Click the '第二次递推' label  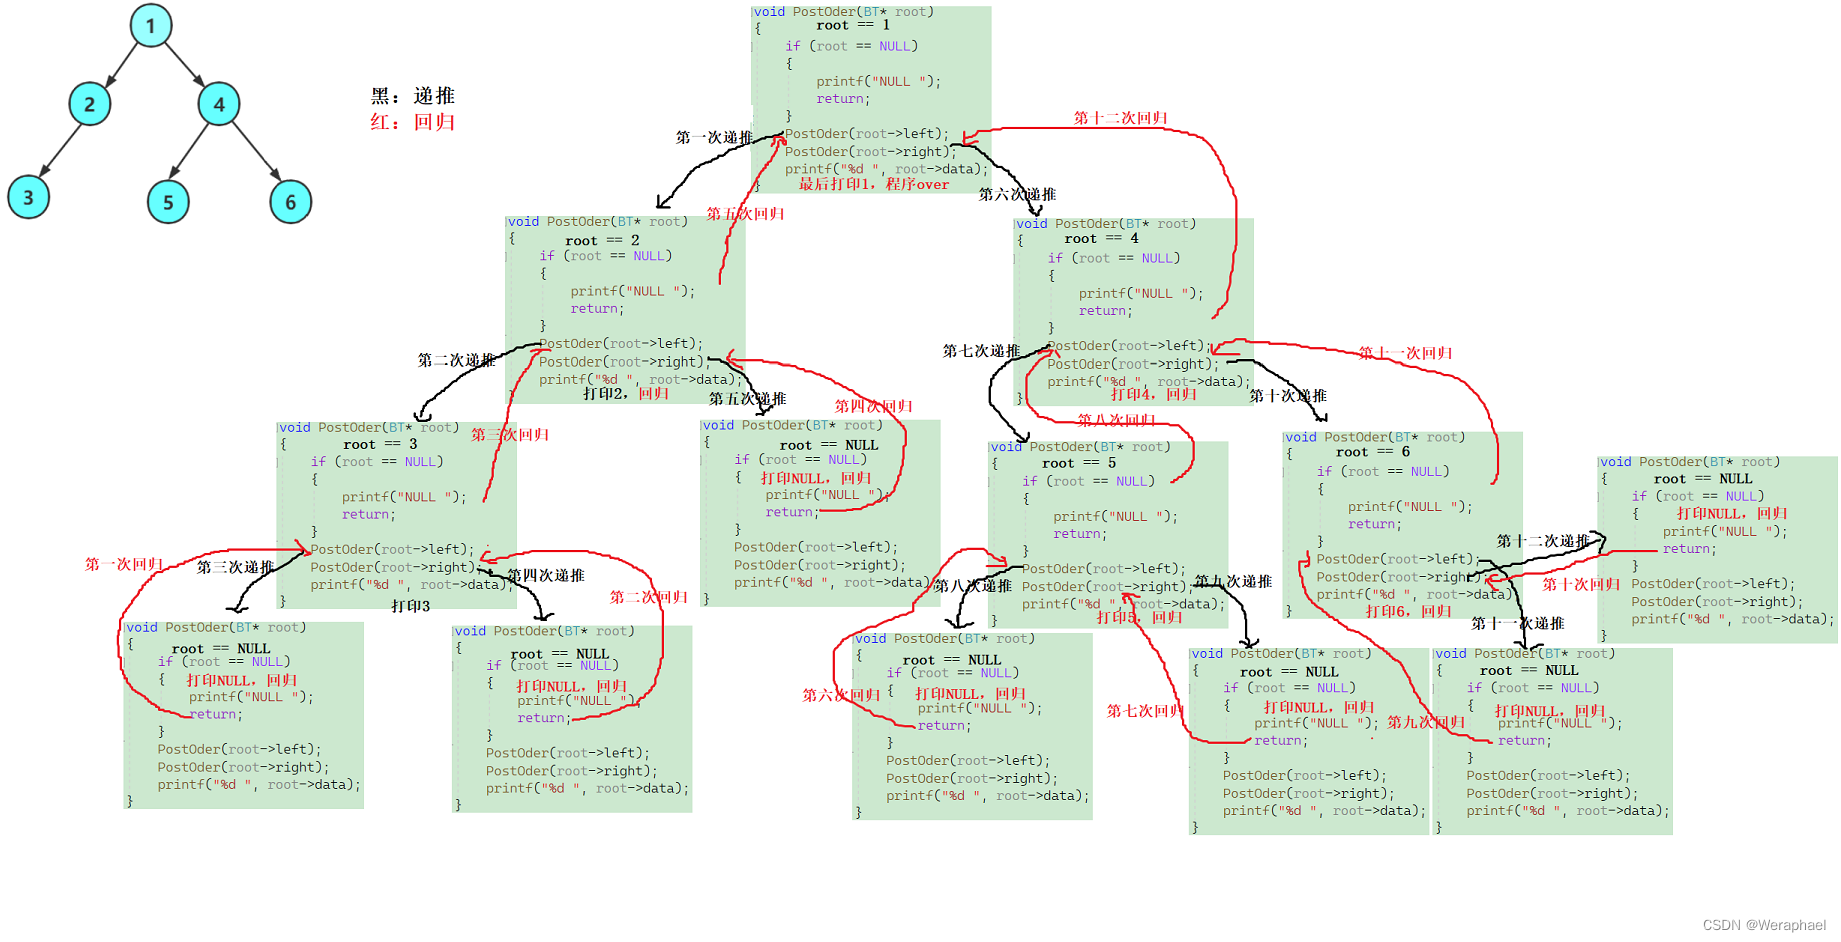click(x=456, y=360)
